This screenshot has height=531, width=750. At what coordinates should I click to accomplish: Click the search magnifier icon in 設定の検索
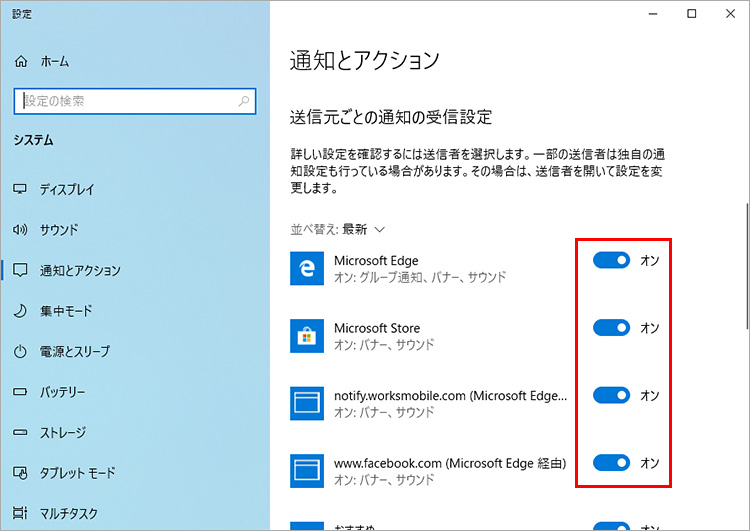[243, 101]
